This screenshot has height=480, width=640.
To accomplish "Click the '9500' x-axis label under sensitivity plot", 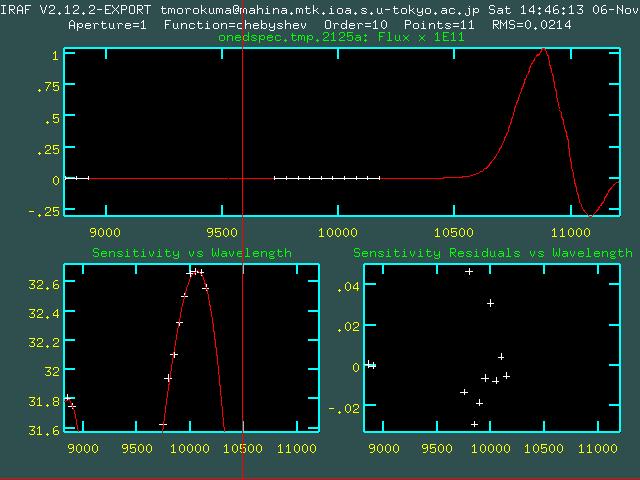I will pyautogui.click(x=137, y=449).
